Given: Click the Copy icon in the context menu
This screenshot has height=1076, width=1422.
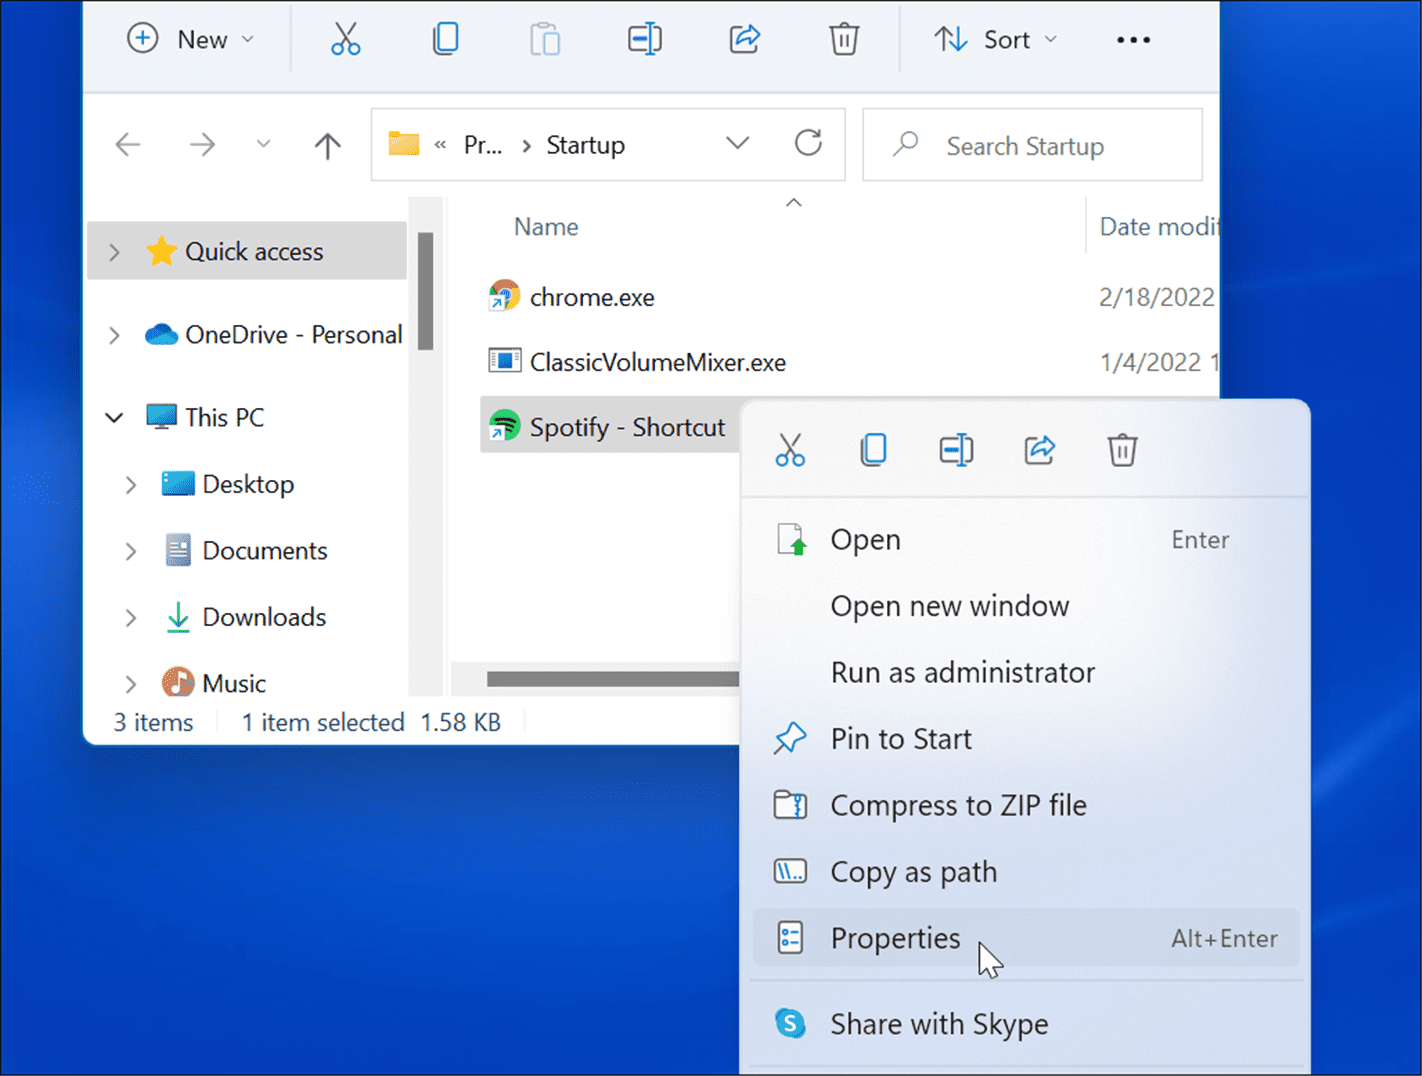Looking at the screenshot, I should click(x=873, y=450).
